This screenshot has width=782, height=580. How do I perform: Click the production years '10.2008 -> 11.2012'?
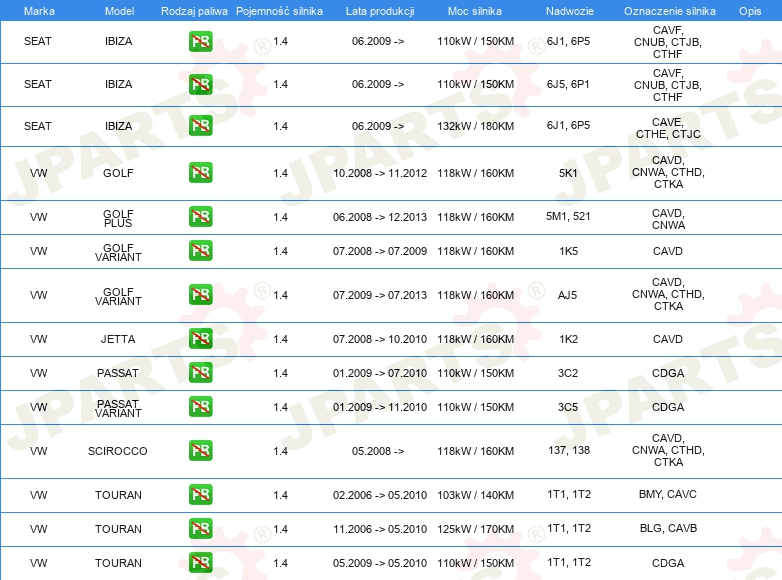point(380,173)
